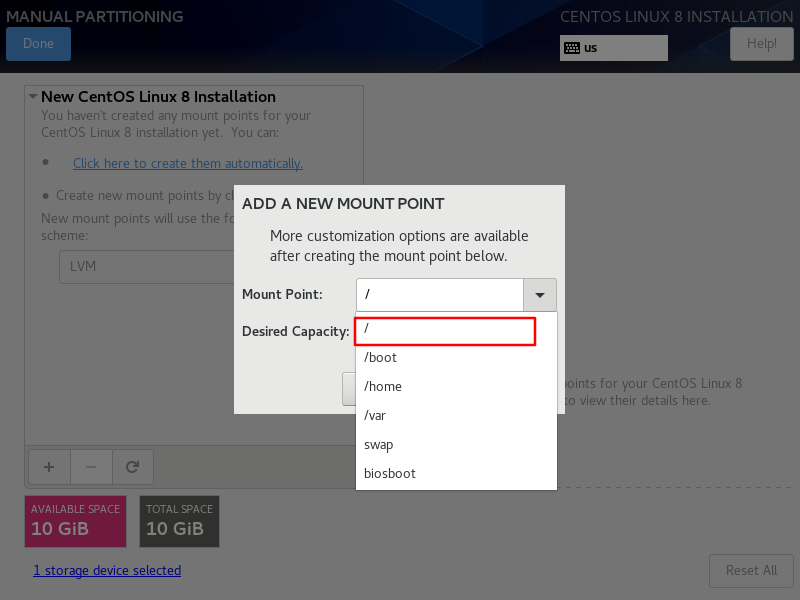Click the keyboard layout icon

pyautogui.click(x=572, y=48)
